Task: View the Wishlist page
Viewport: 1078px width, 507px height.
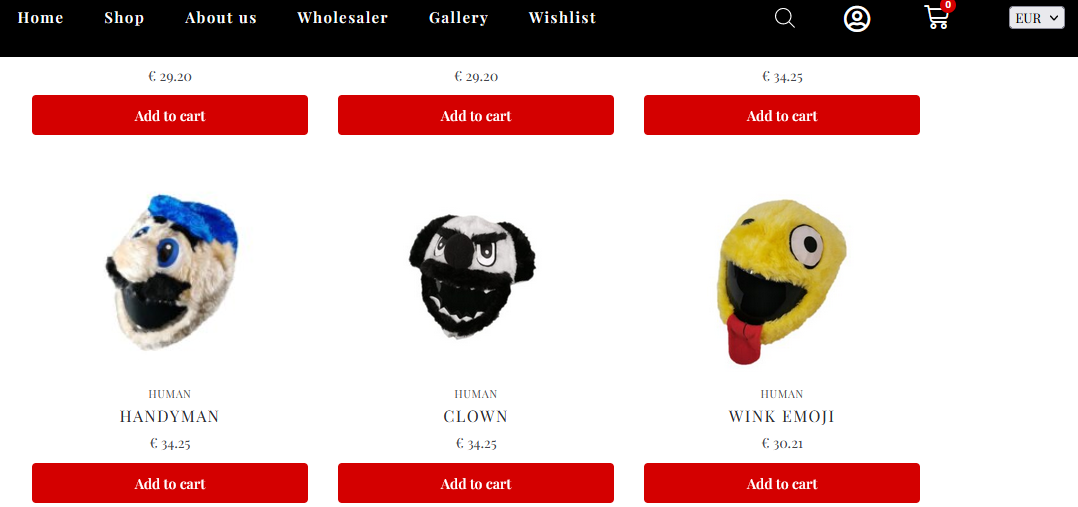Action: [562, 18]
